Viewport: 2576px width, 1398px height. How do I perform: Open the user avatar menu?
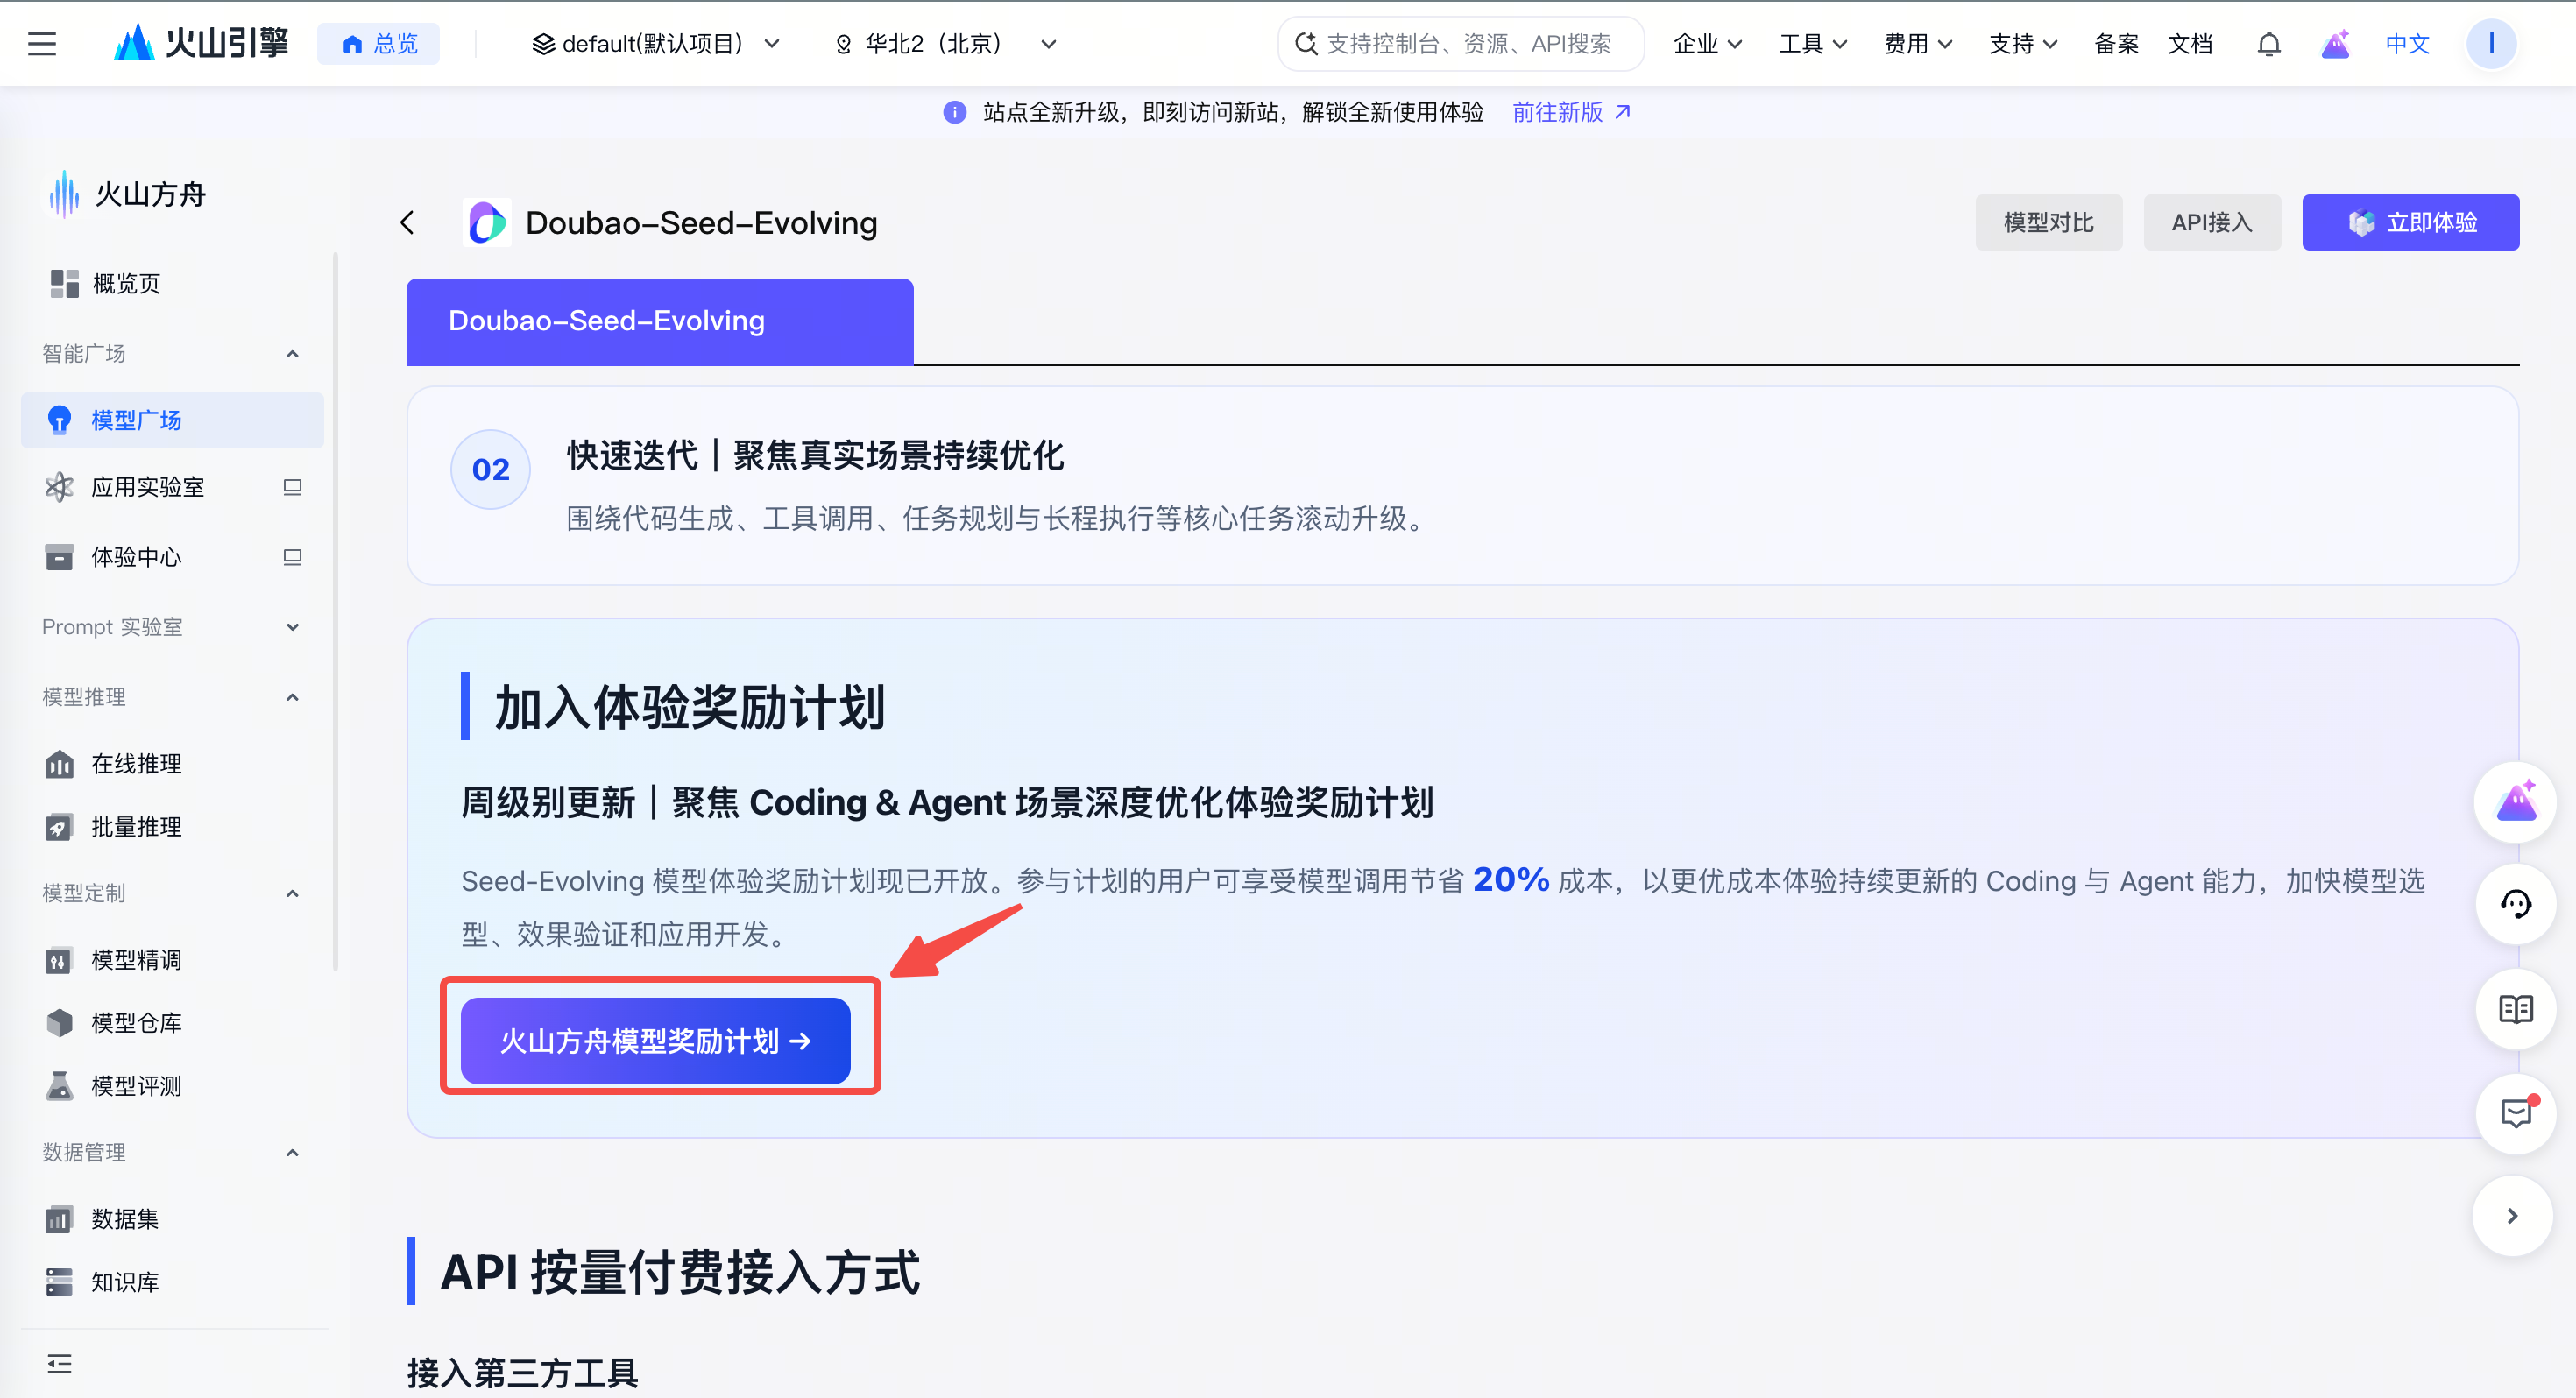click(x=2491, y=44)
